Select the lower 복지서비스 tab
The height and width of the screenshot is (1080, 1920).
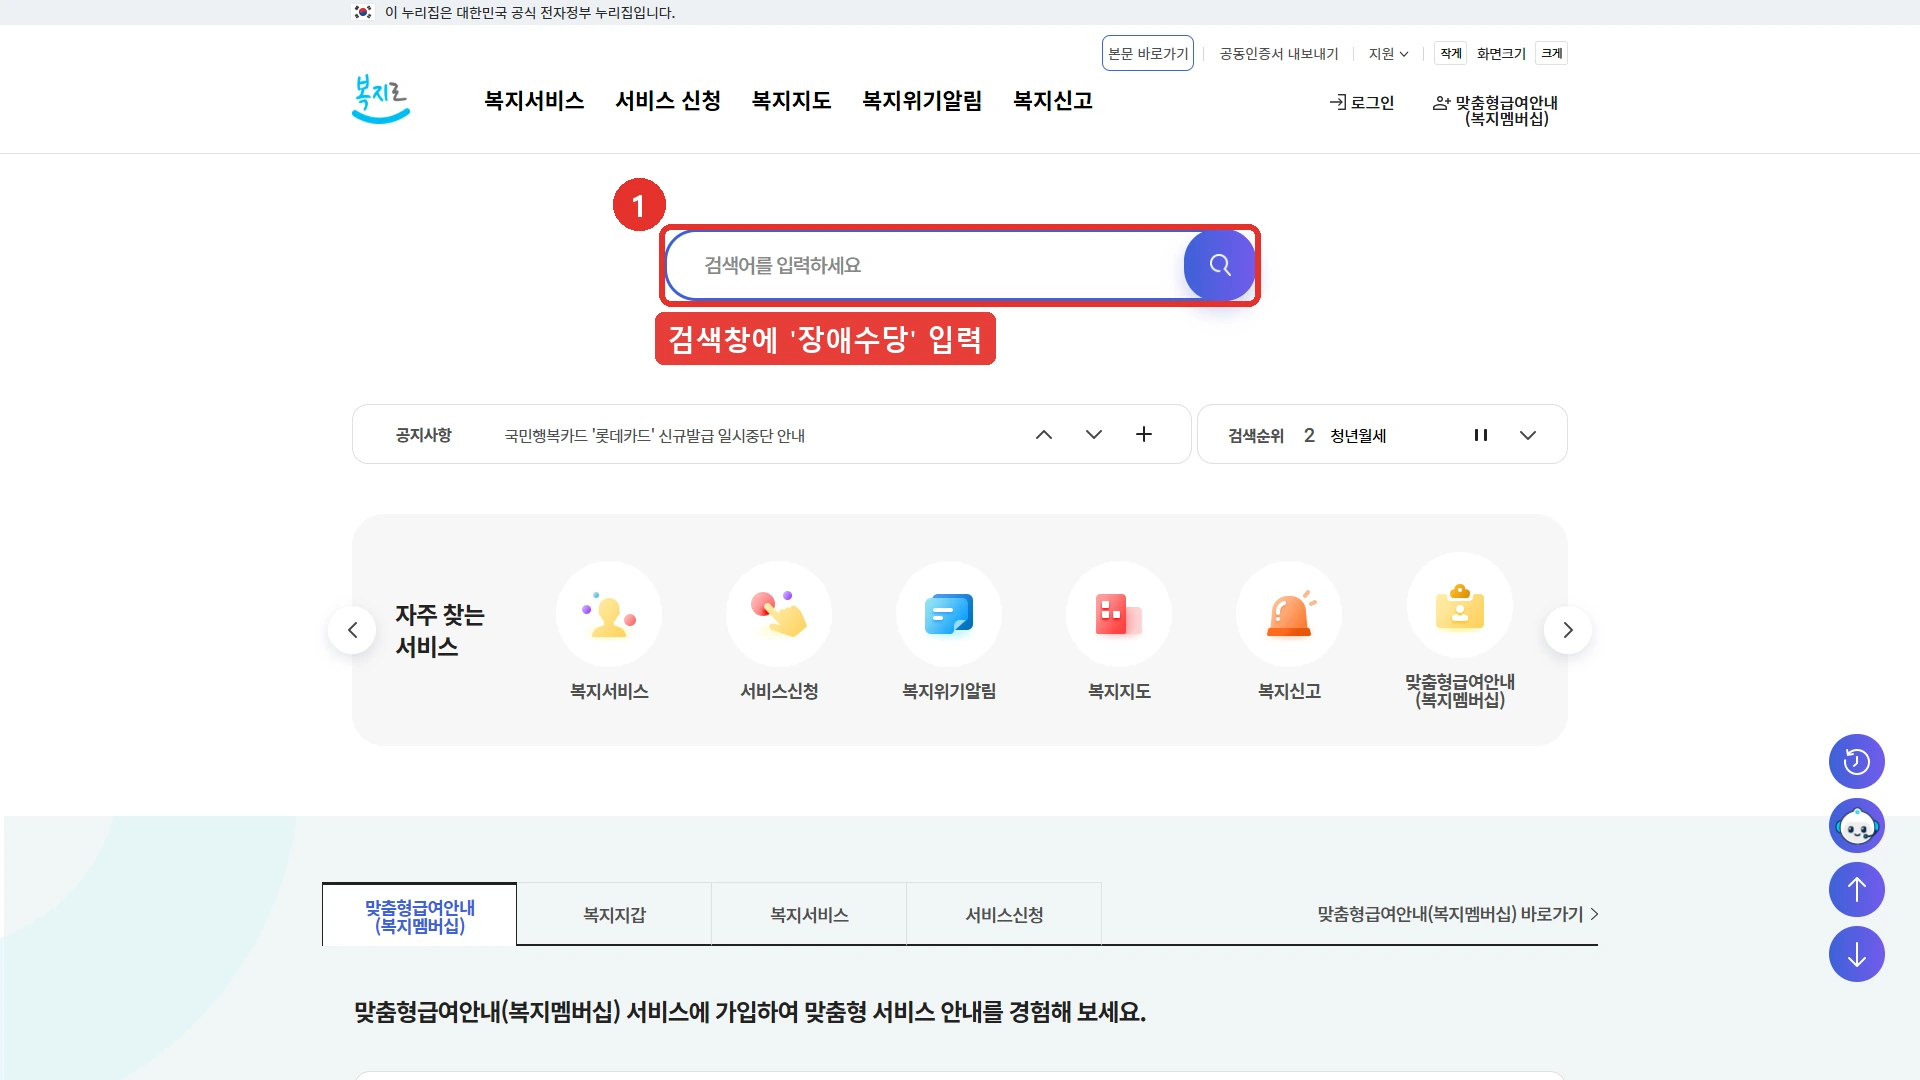tap(809, 915)
